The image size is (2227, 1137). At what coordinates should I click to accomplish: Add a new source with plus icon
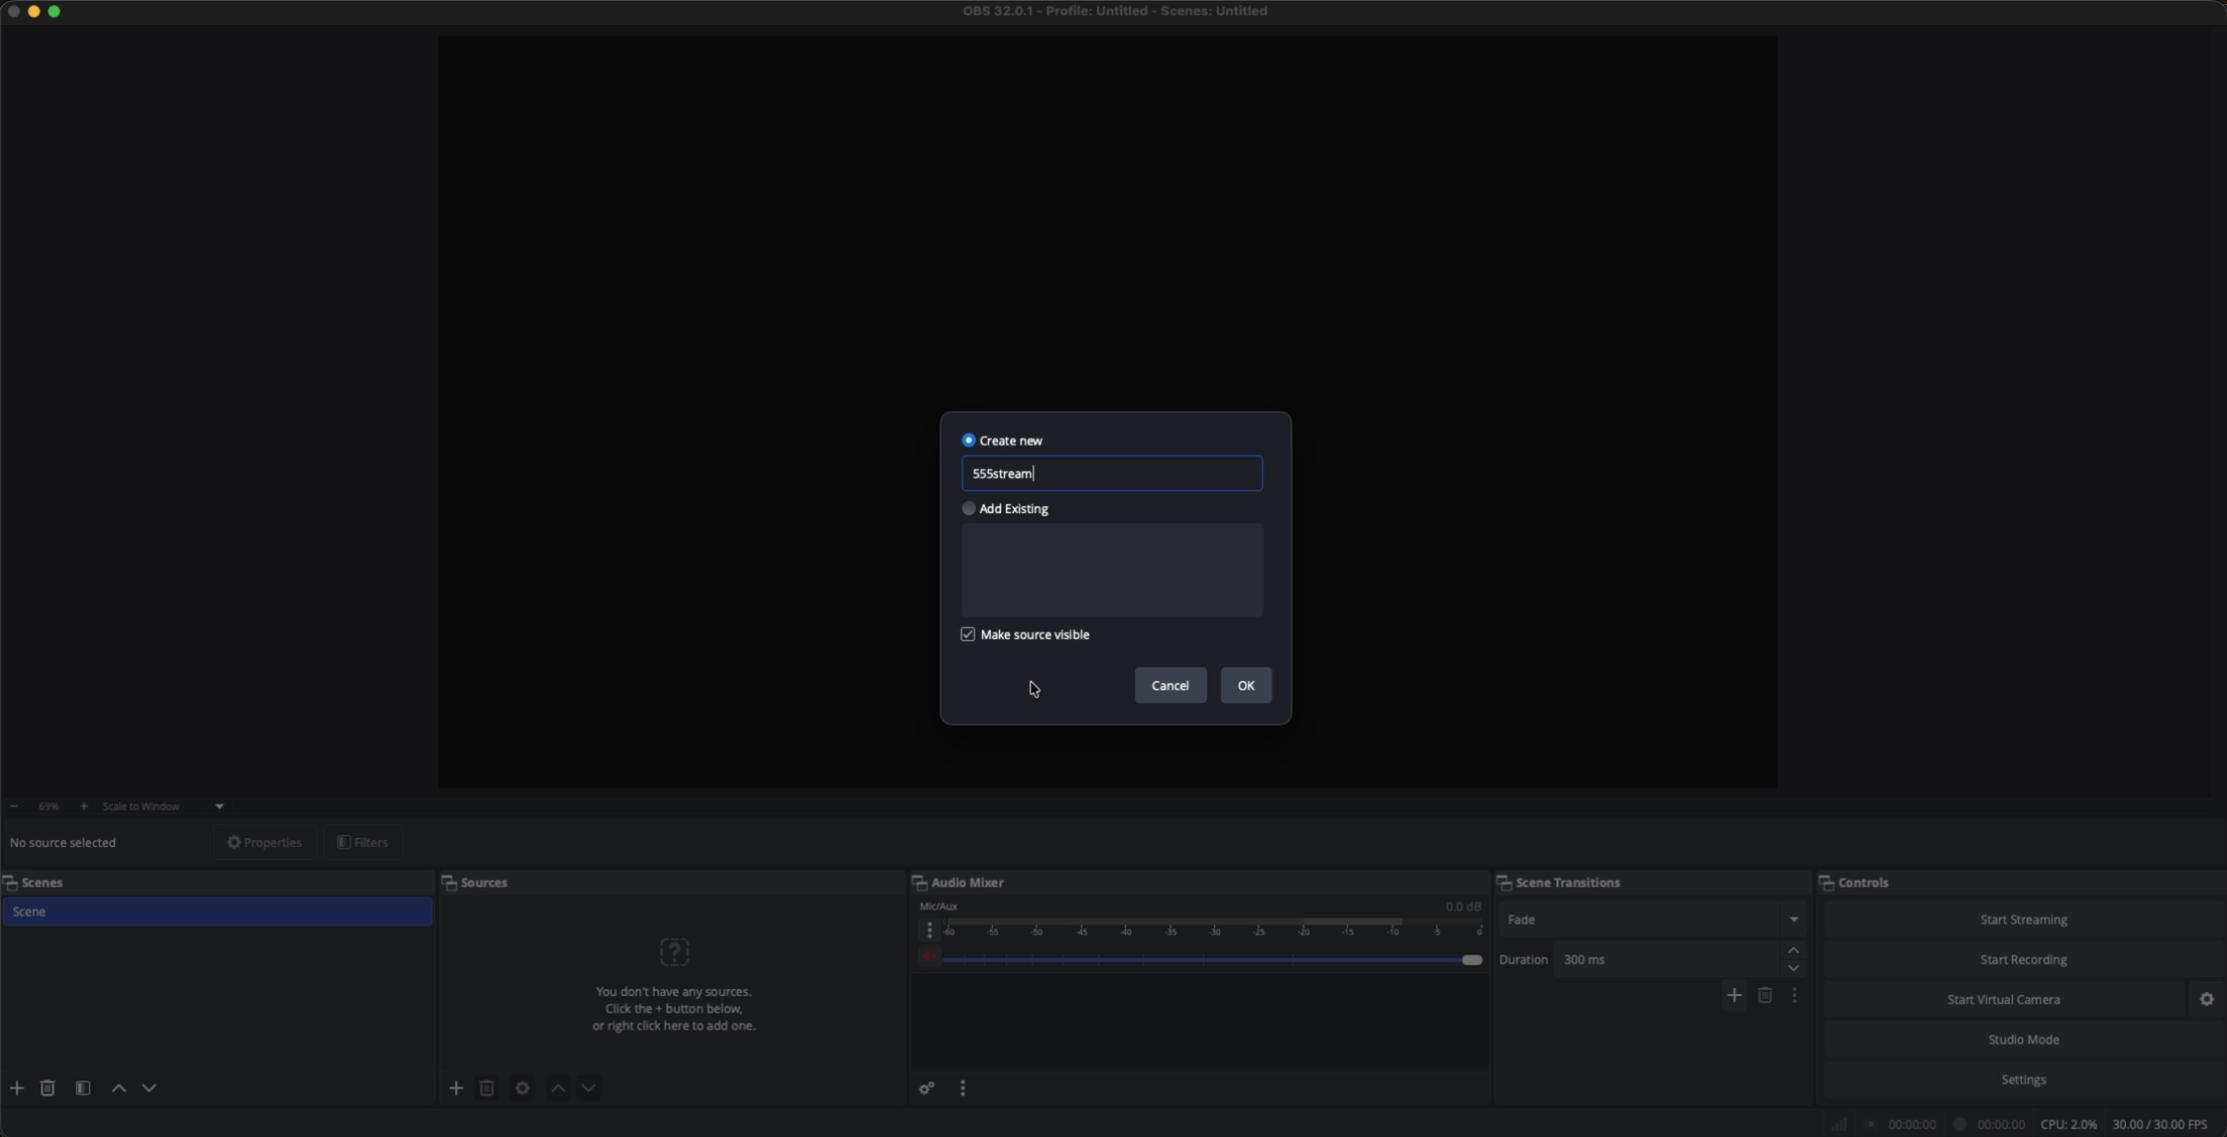[x=456, y=1088]
